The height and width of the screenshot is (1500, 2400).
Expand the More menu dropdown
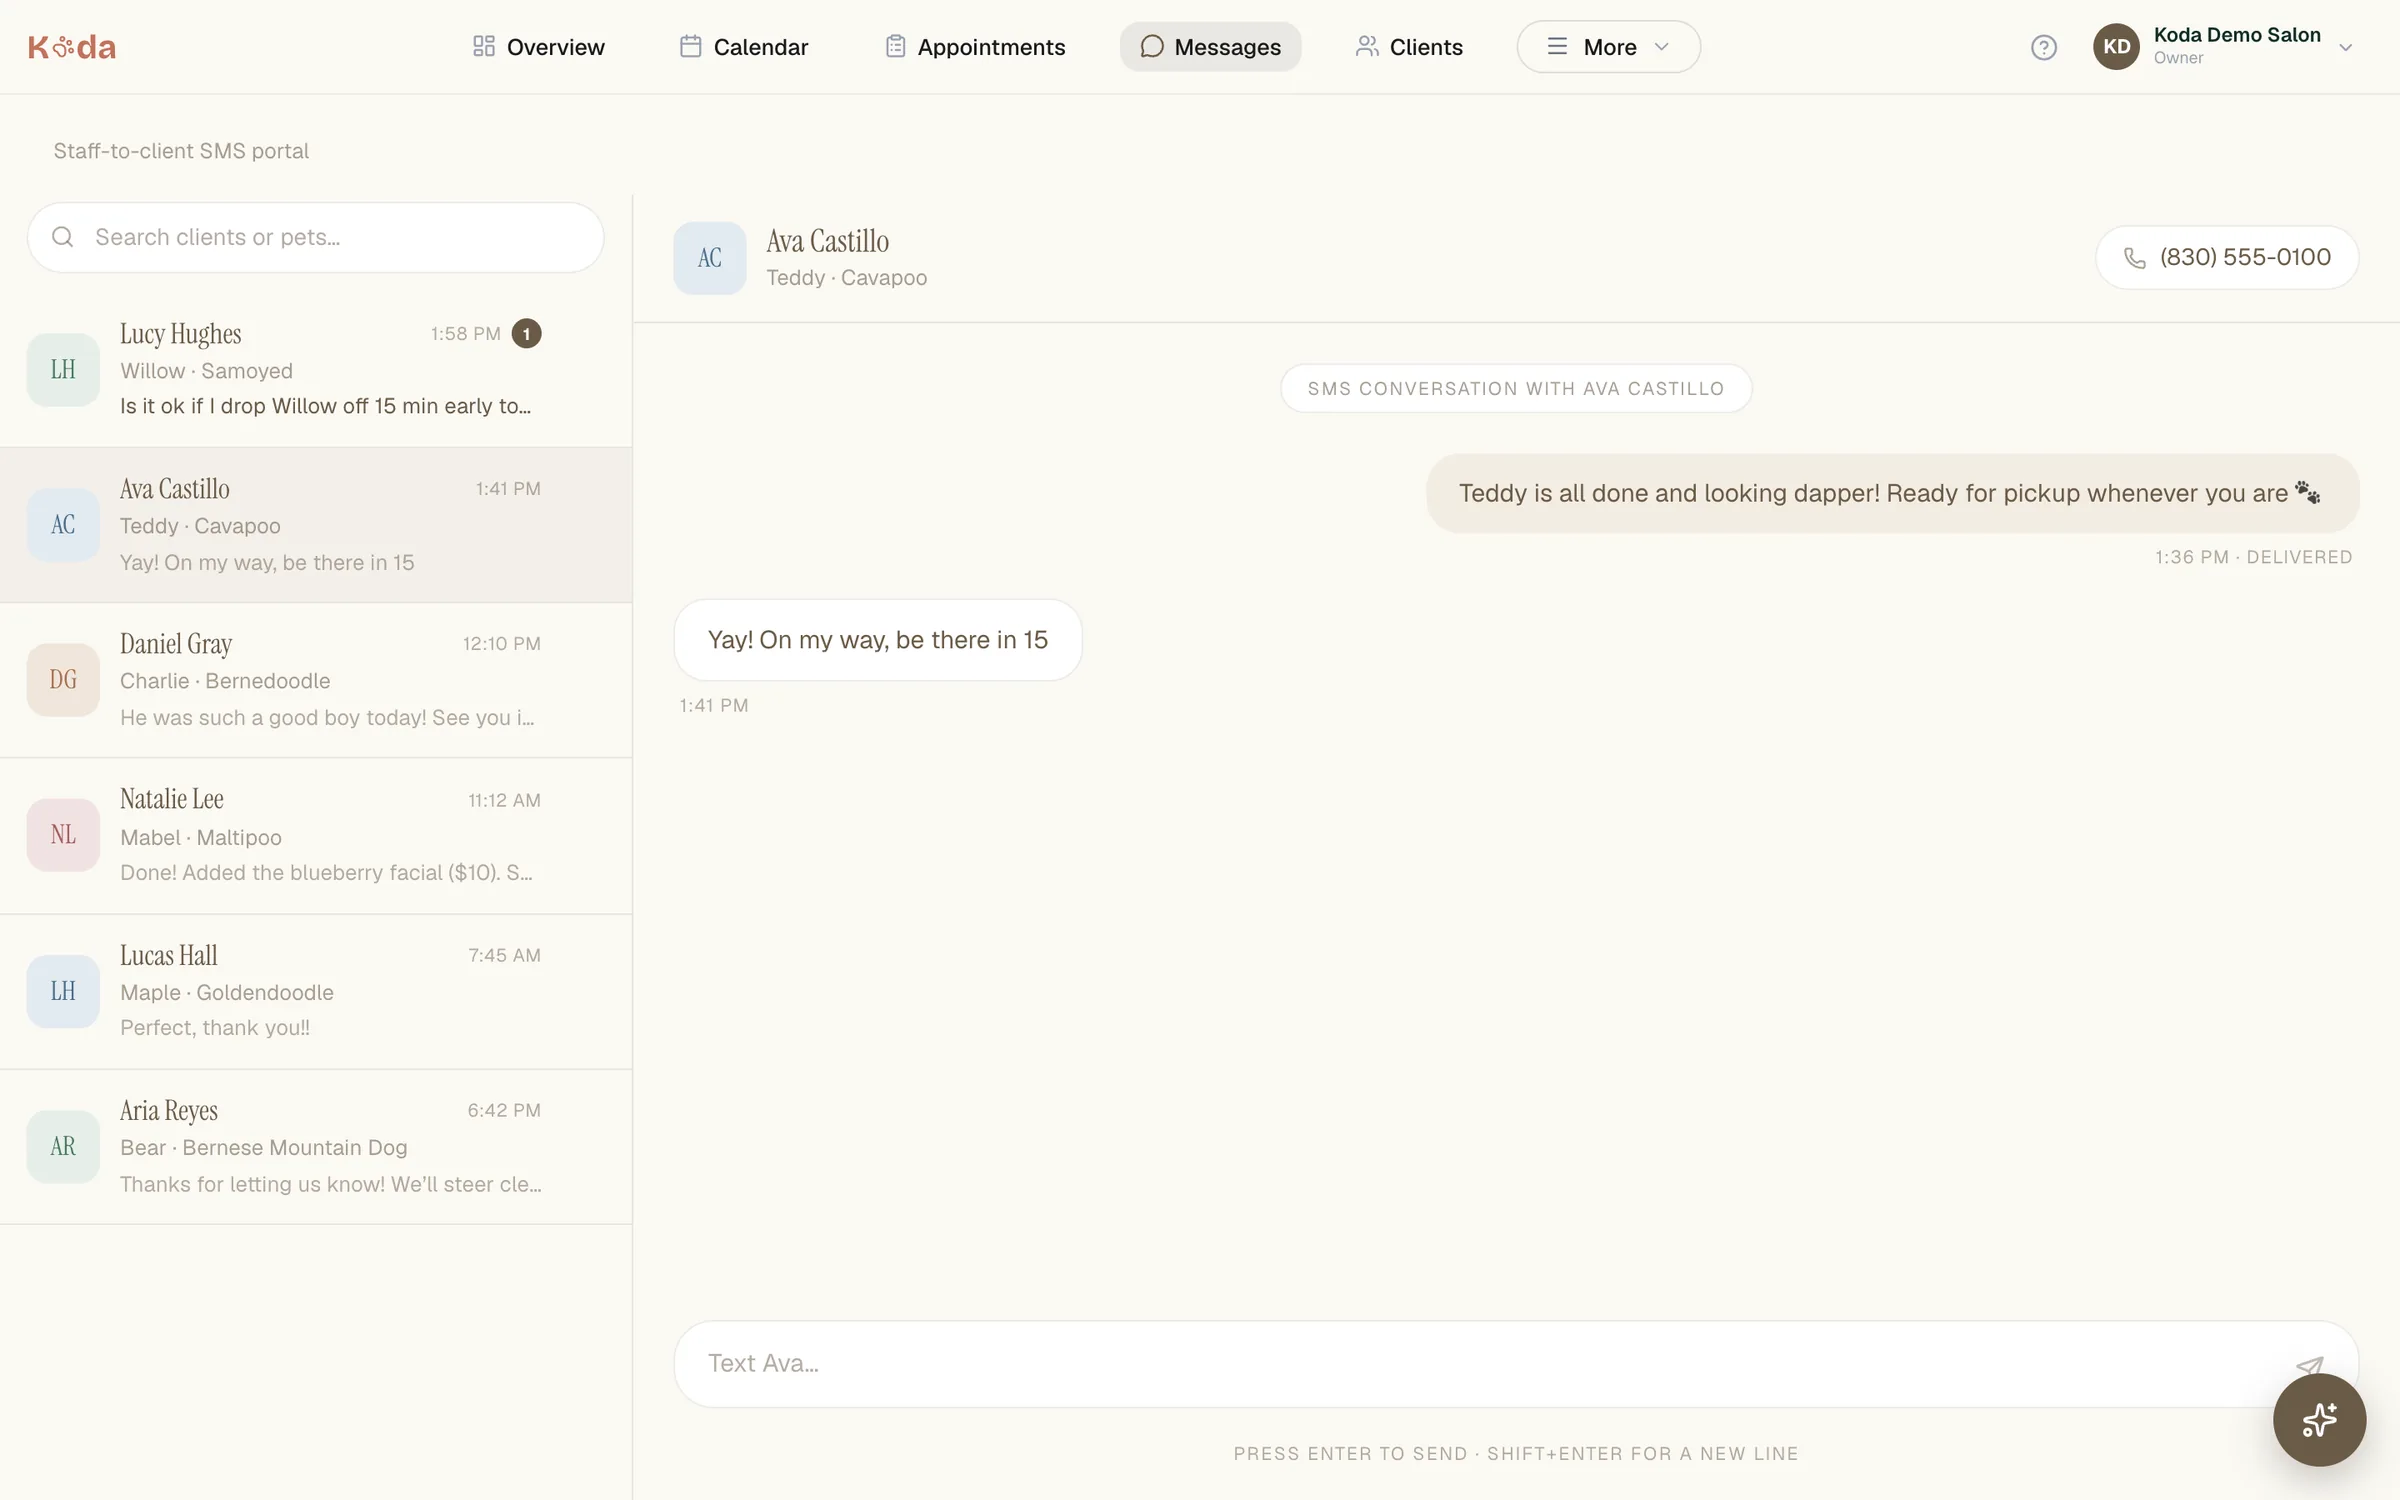1608,47
